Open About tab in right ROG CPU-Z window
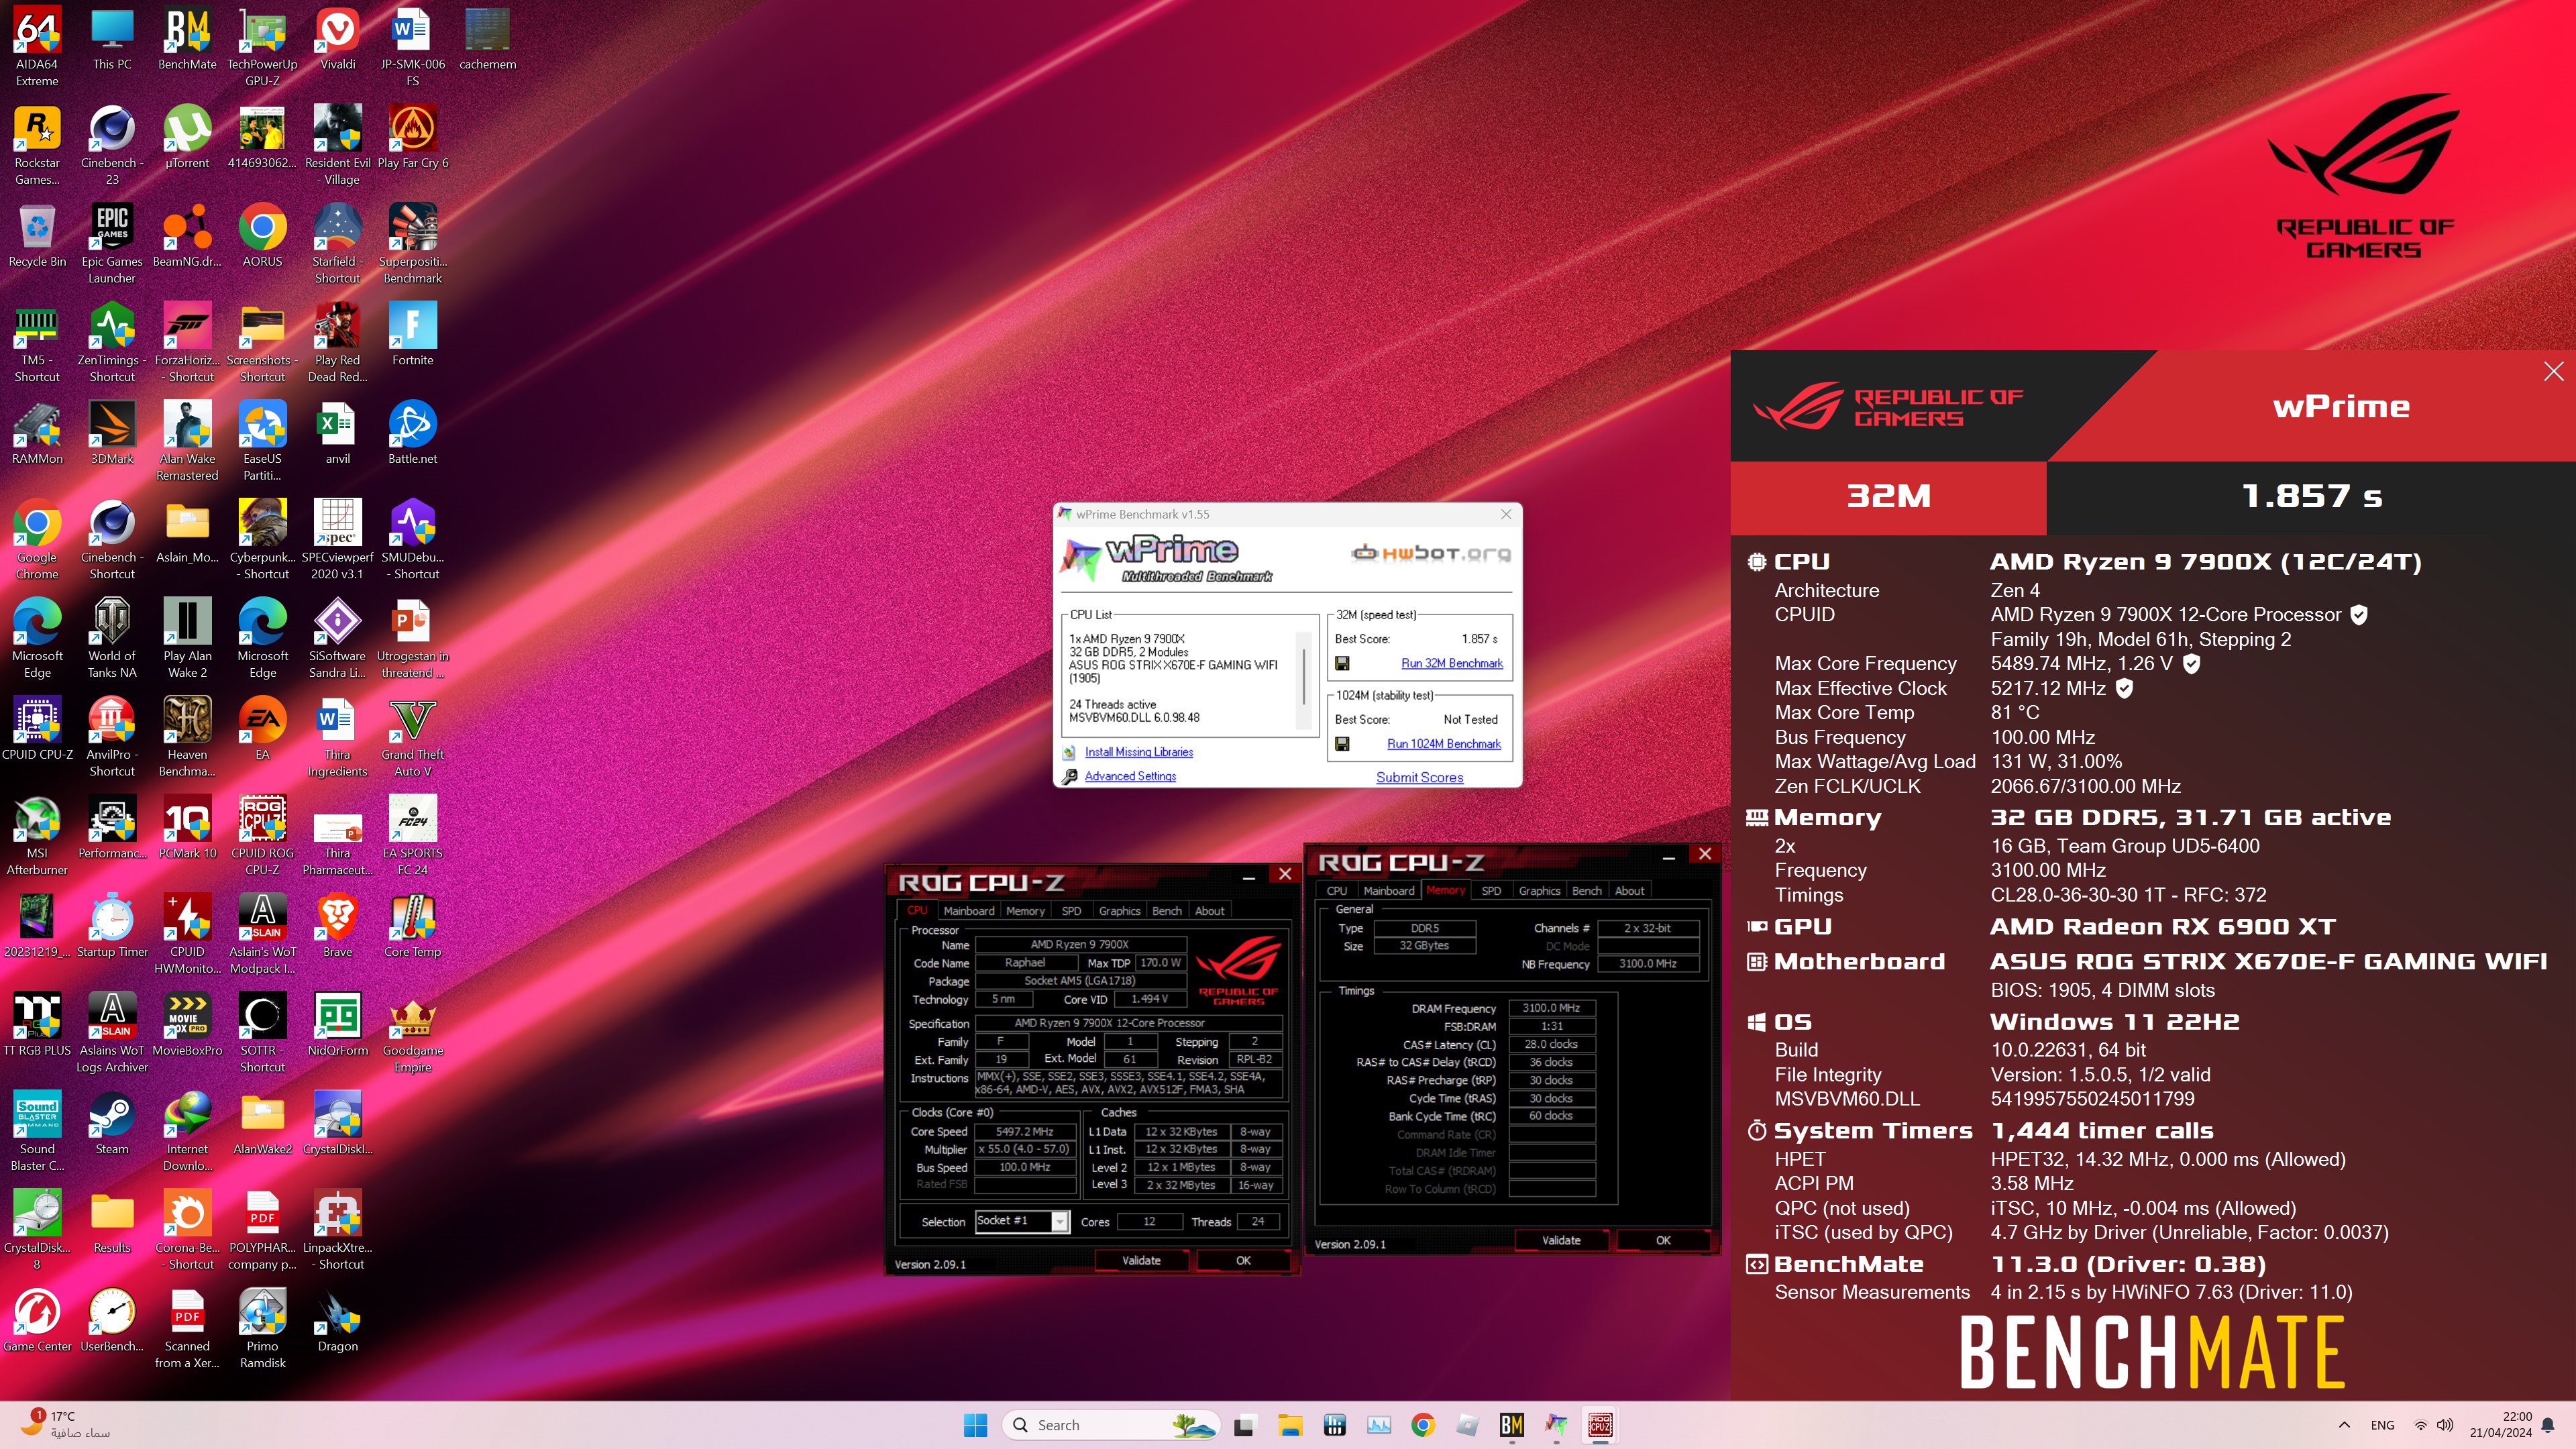This screenshot has height=1449, width=2576. click(x=1629, y=891)
